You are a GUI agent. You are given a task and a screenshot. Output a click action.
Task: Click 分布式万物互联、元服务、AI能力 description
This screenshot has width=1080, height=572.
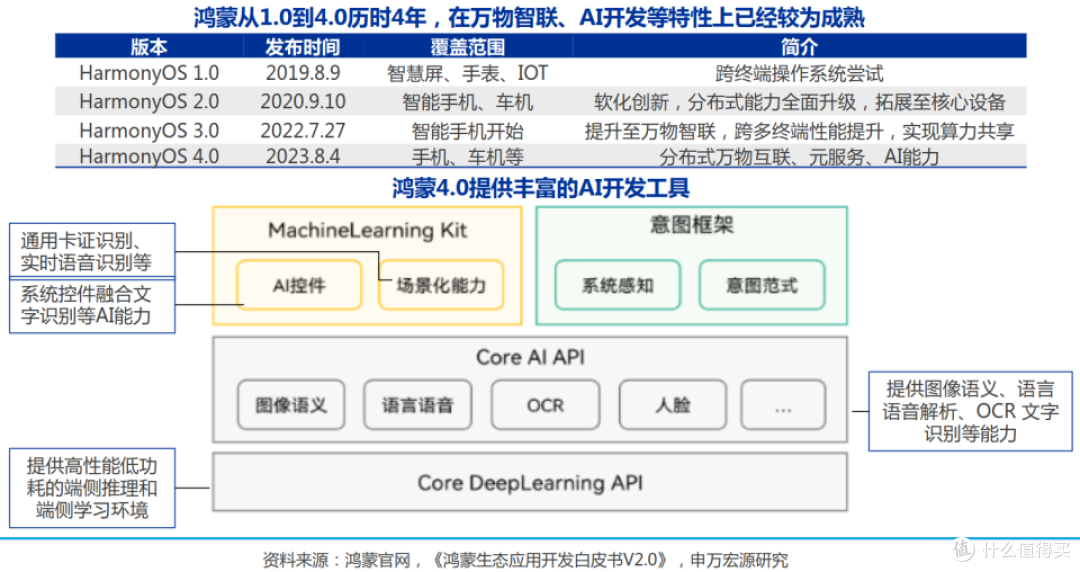click(799, 156)
